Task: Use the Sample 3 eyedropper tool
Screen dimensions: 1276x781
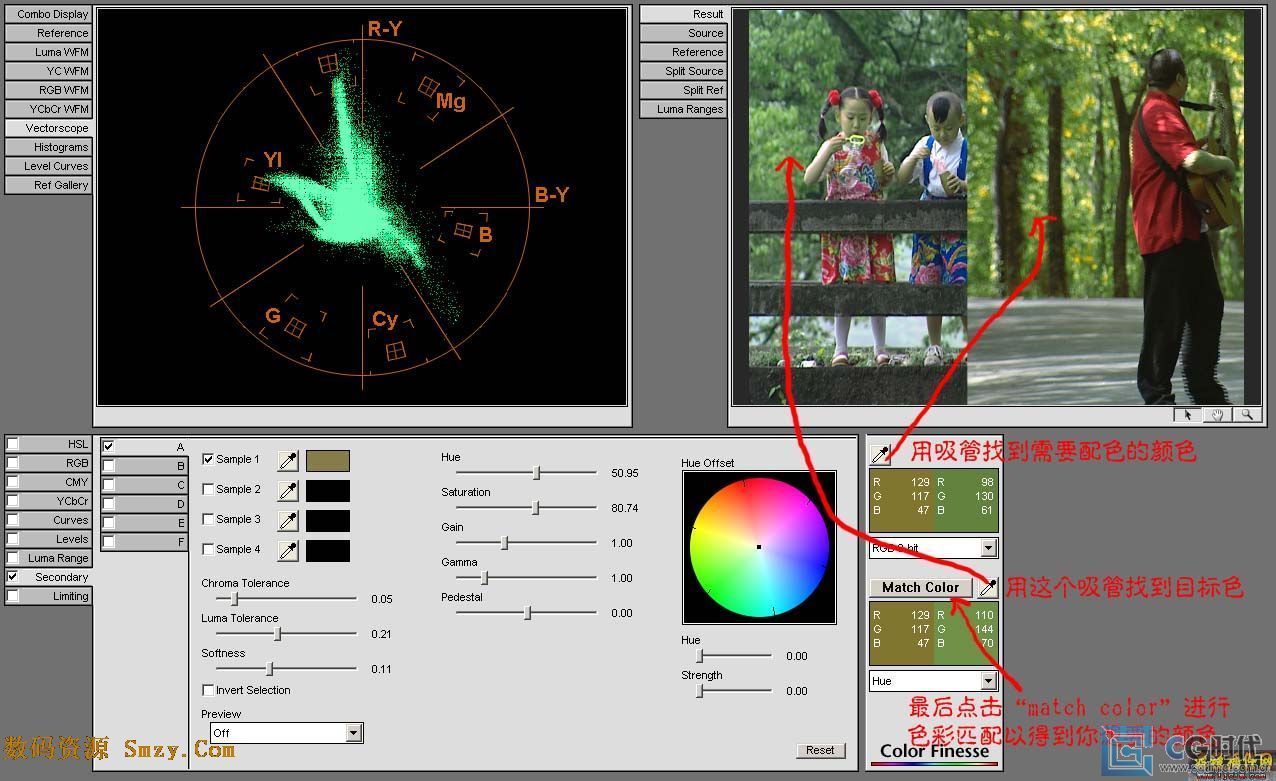Action: click(x=288, y=520)
